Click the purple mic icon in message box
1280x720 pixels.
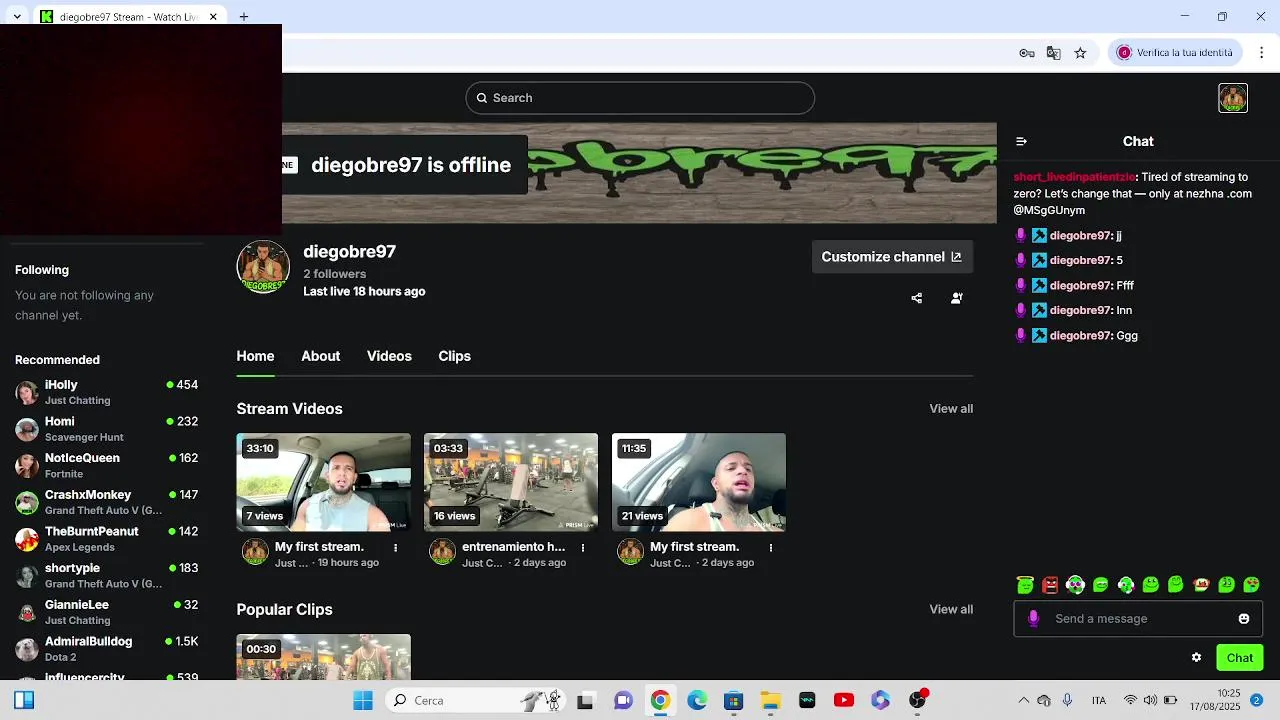click(1033, 619)
